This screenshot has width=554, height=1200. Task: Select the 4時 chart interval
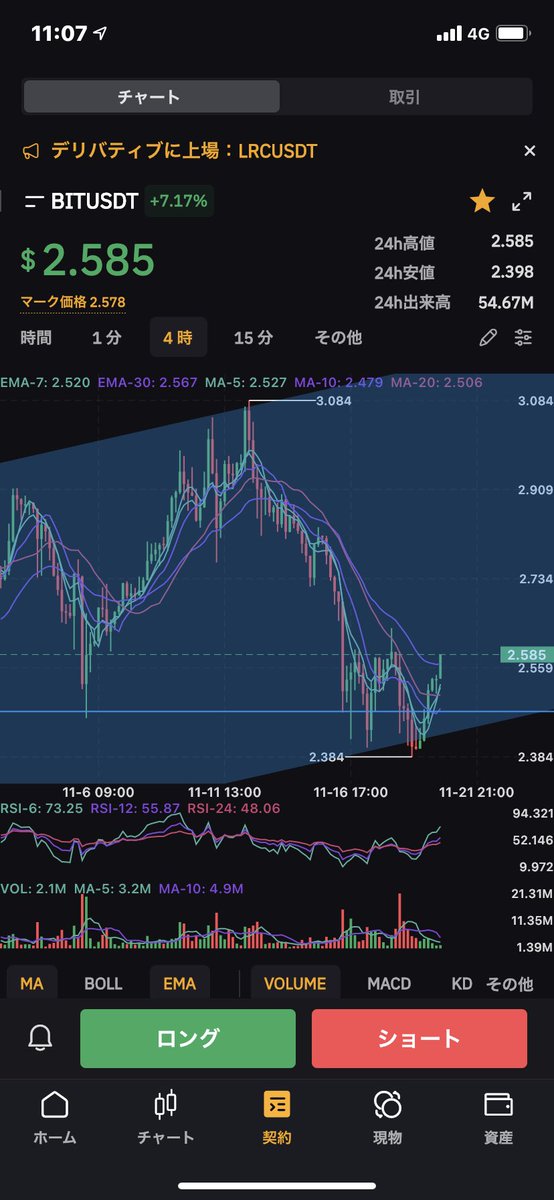click(x=178, y=338)
